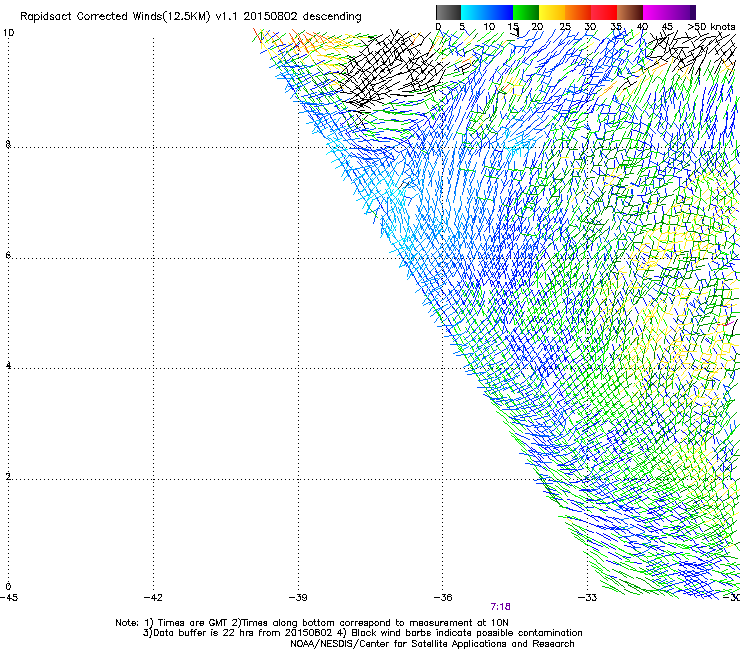Click the 'NOAA/NESDIS/Center for Satellite Applications' credit

400,644
